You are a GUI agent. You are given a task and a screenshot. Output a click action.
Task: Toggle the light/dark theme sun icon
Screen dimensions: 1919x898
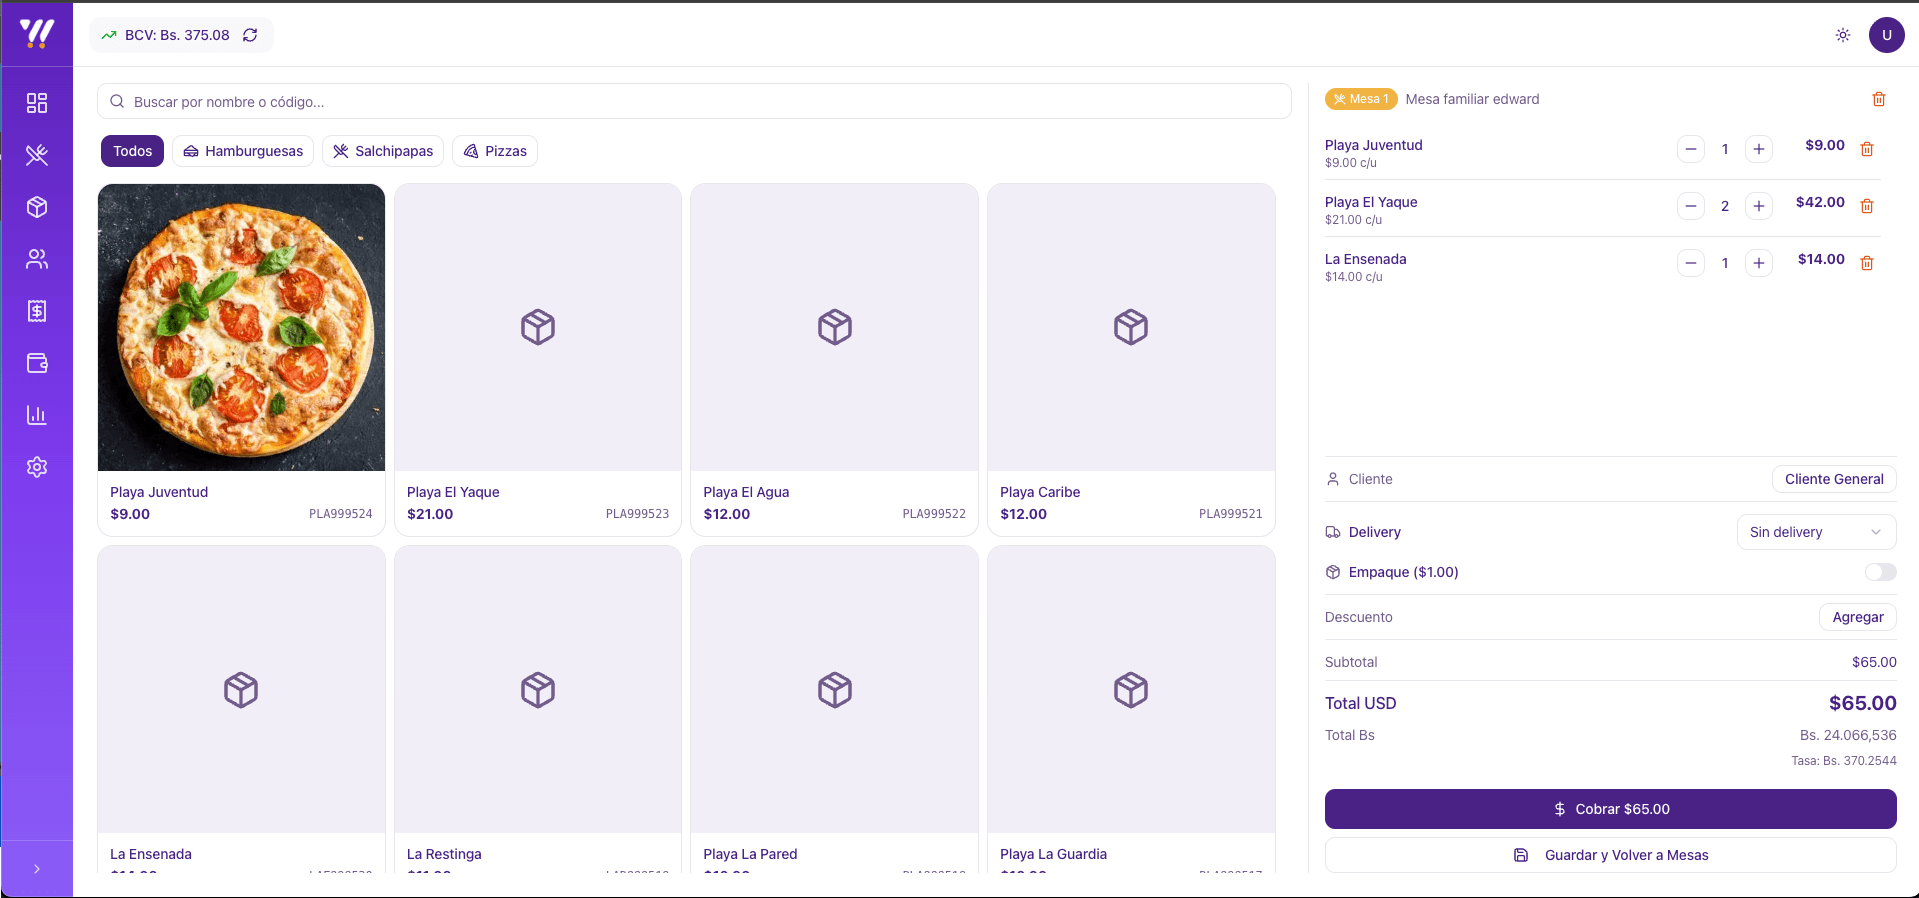coord(1842,35)
